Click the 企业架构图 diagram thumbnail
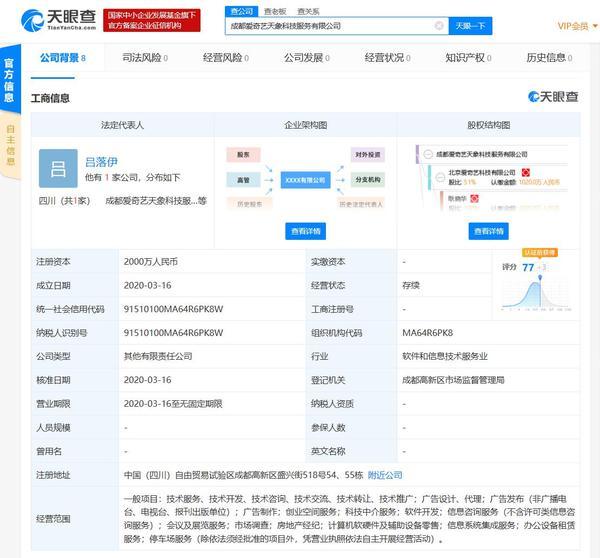Image resolution: width=600 pixels, height=558 pixels. pyautogui.click(x=305, y=179)
